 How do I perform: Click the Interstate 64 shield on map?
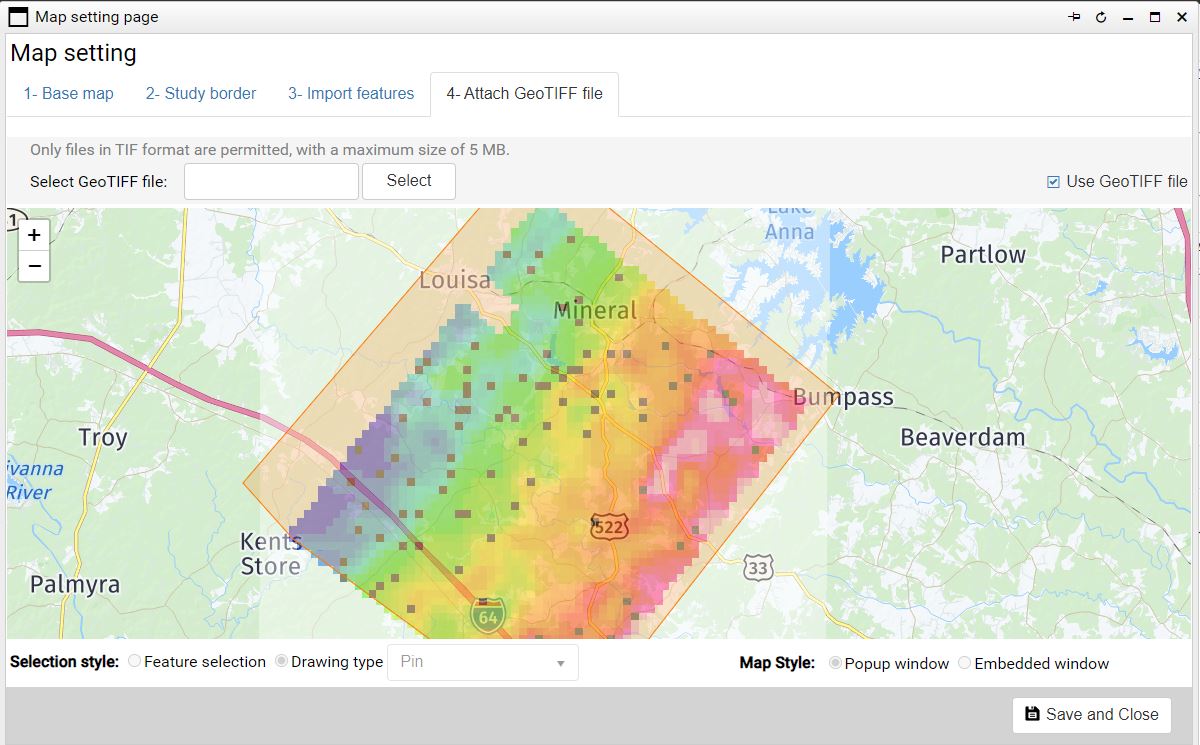(487, 616)
